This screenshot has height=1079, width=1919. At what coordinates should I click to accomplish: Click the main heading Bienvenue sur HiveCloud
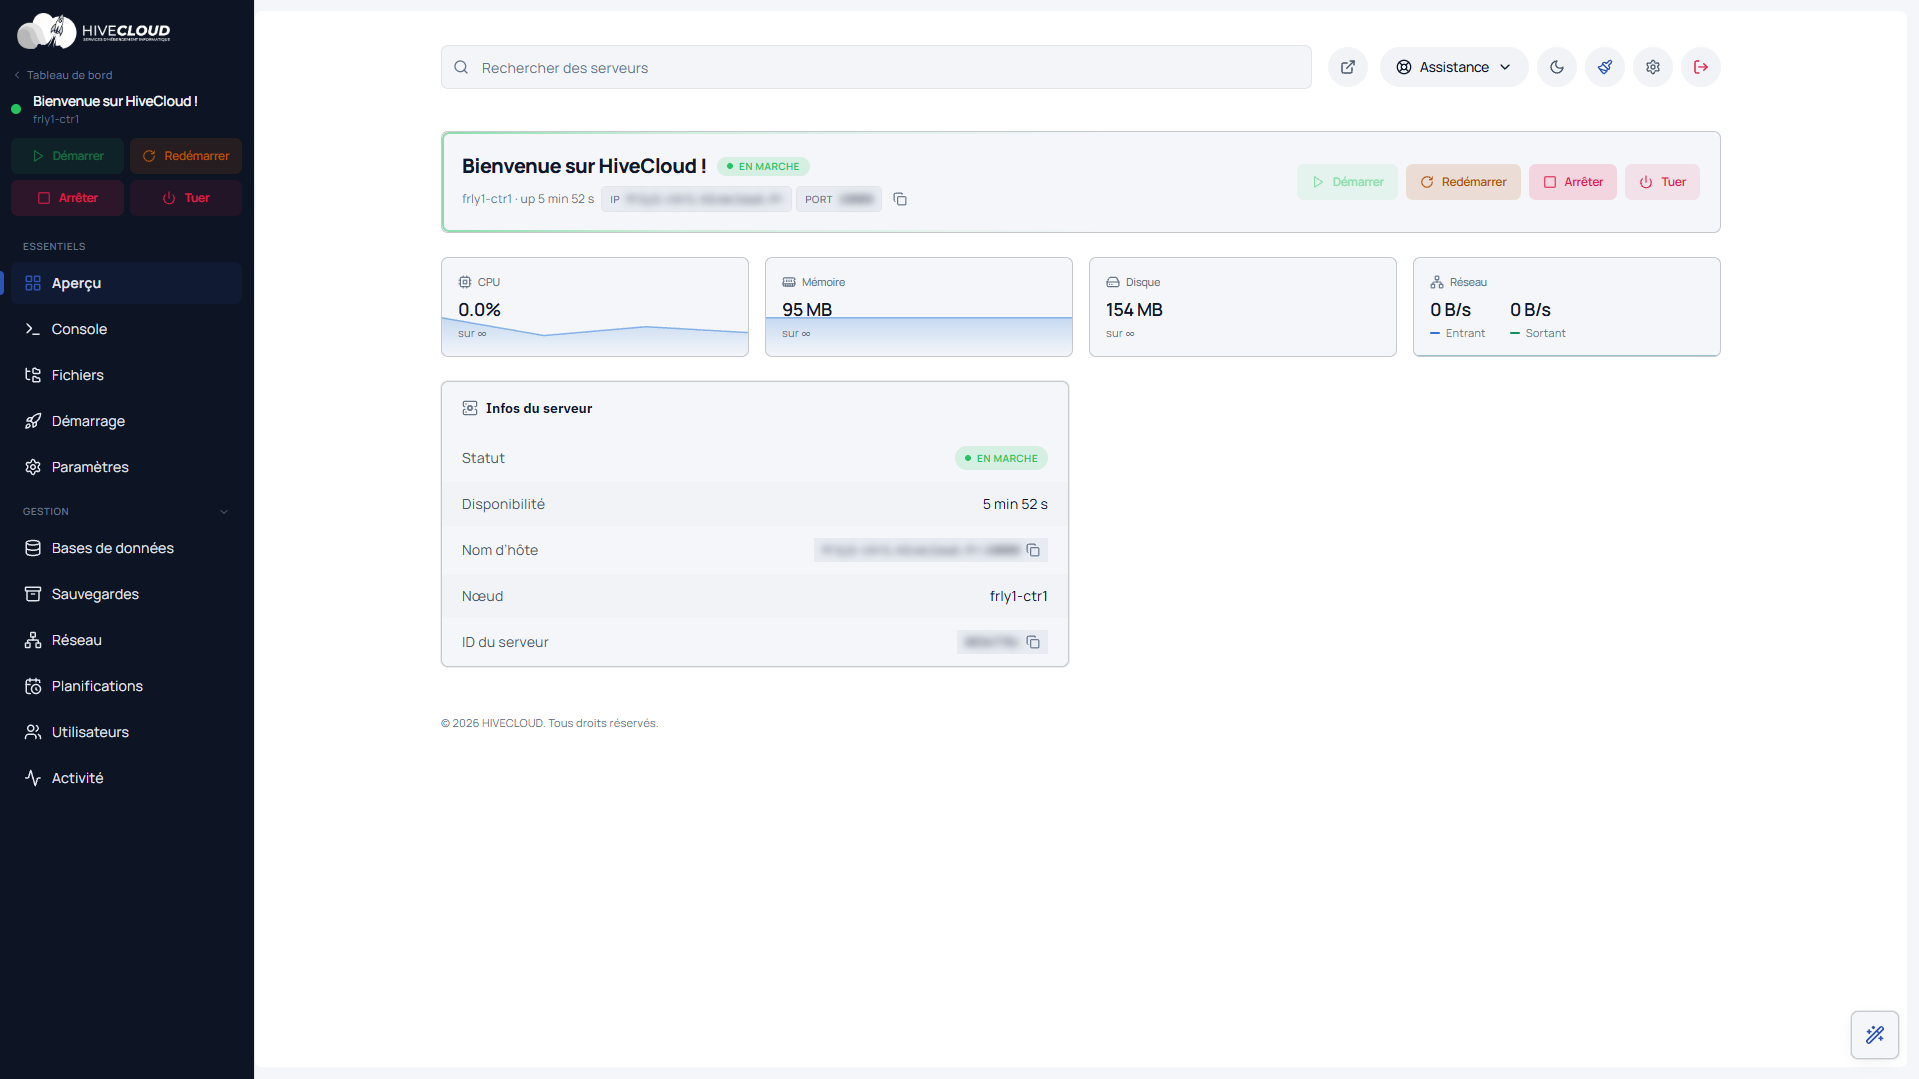584,166
